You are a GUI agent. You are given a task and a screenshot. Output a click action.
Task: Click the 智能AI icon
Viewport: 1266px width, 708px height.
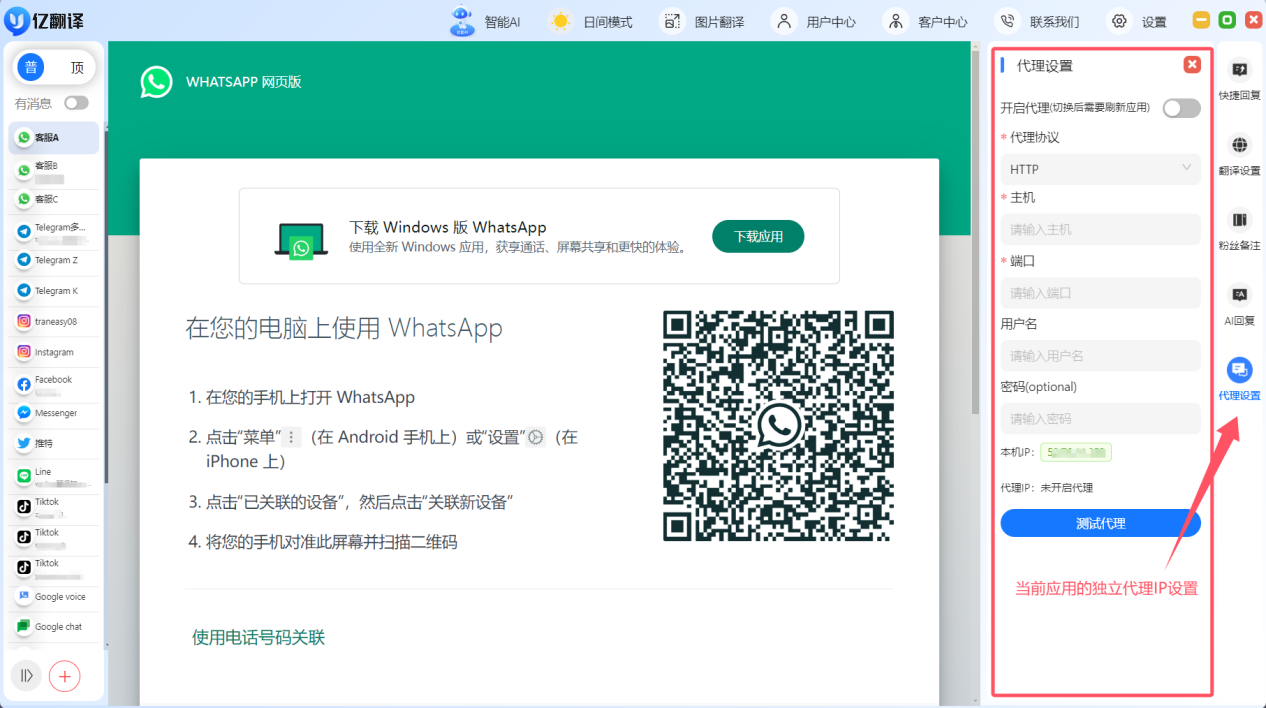point(487,19)
